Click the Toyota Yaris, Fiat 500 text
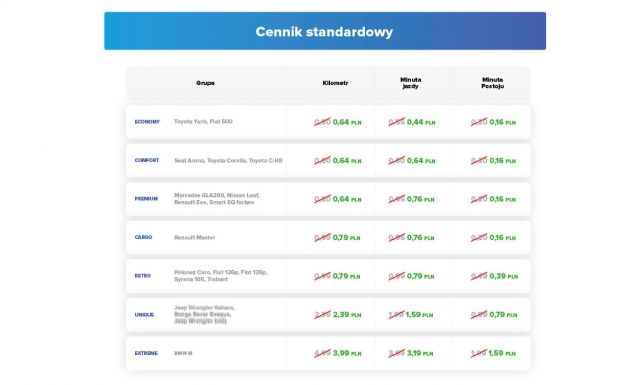 tap(203, 121)
